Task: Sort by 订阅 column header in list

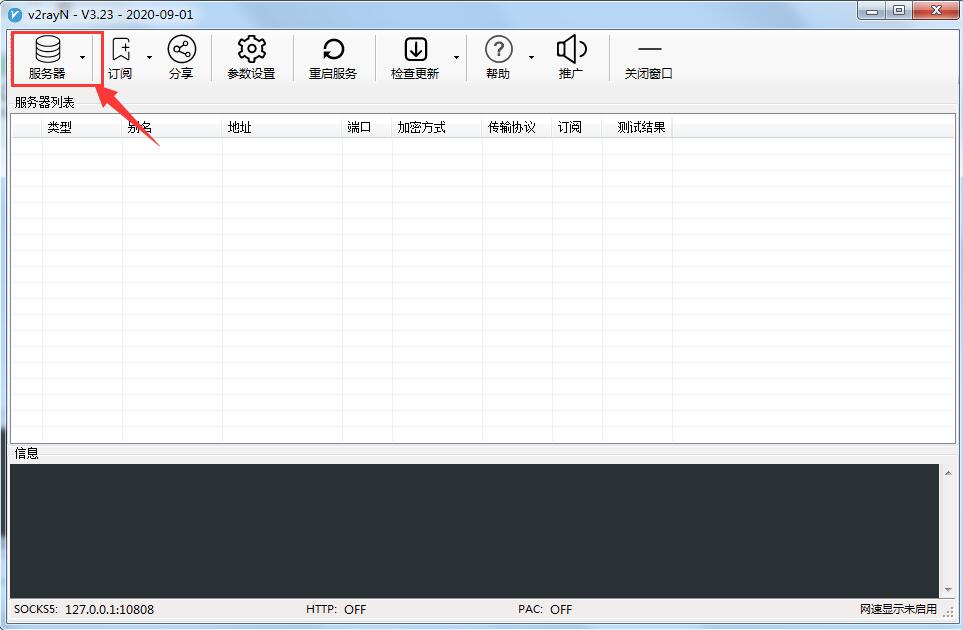Action: point(577,128)
